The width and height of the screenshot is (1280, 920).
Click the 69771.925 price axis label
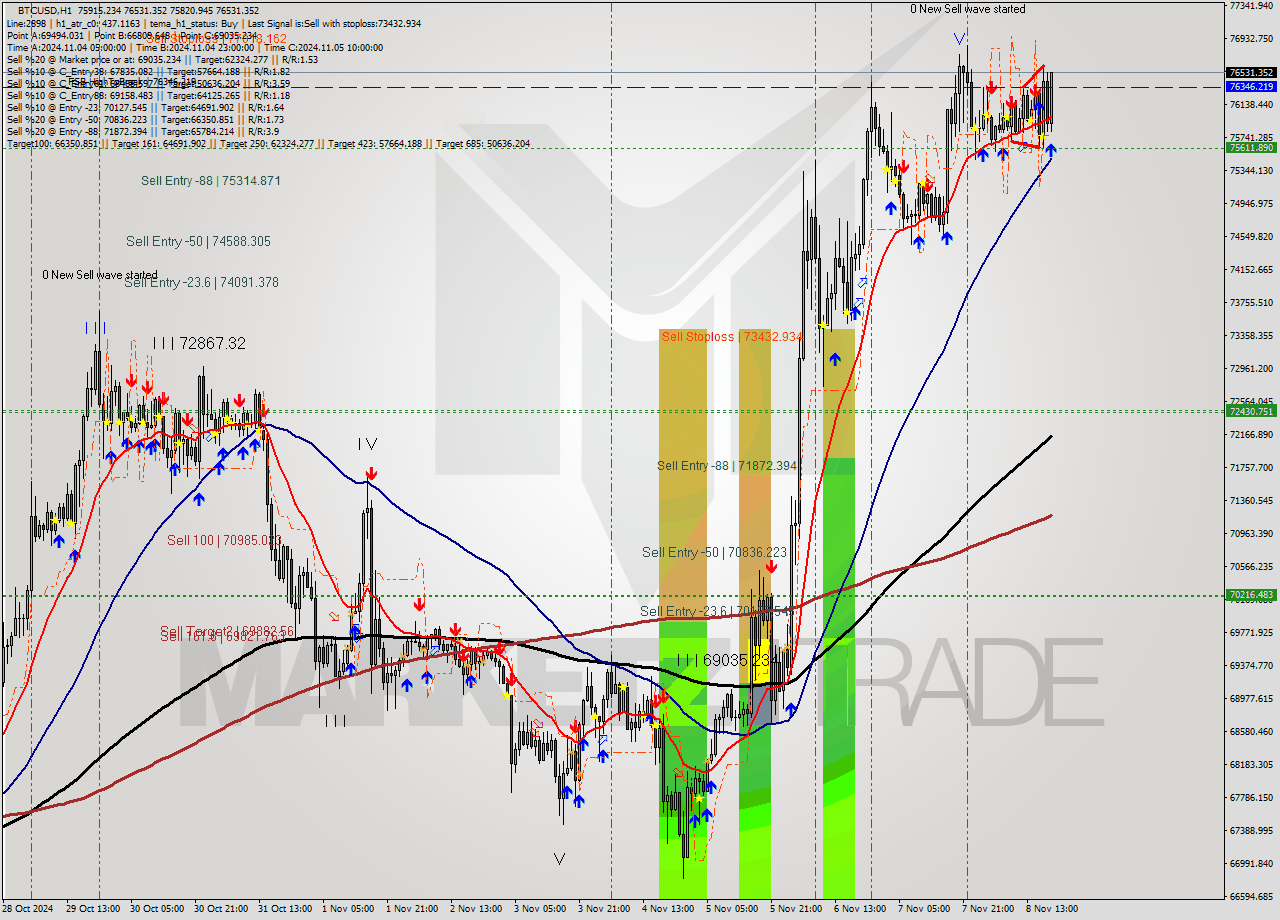(x=1251, y=633)
